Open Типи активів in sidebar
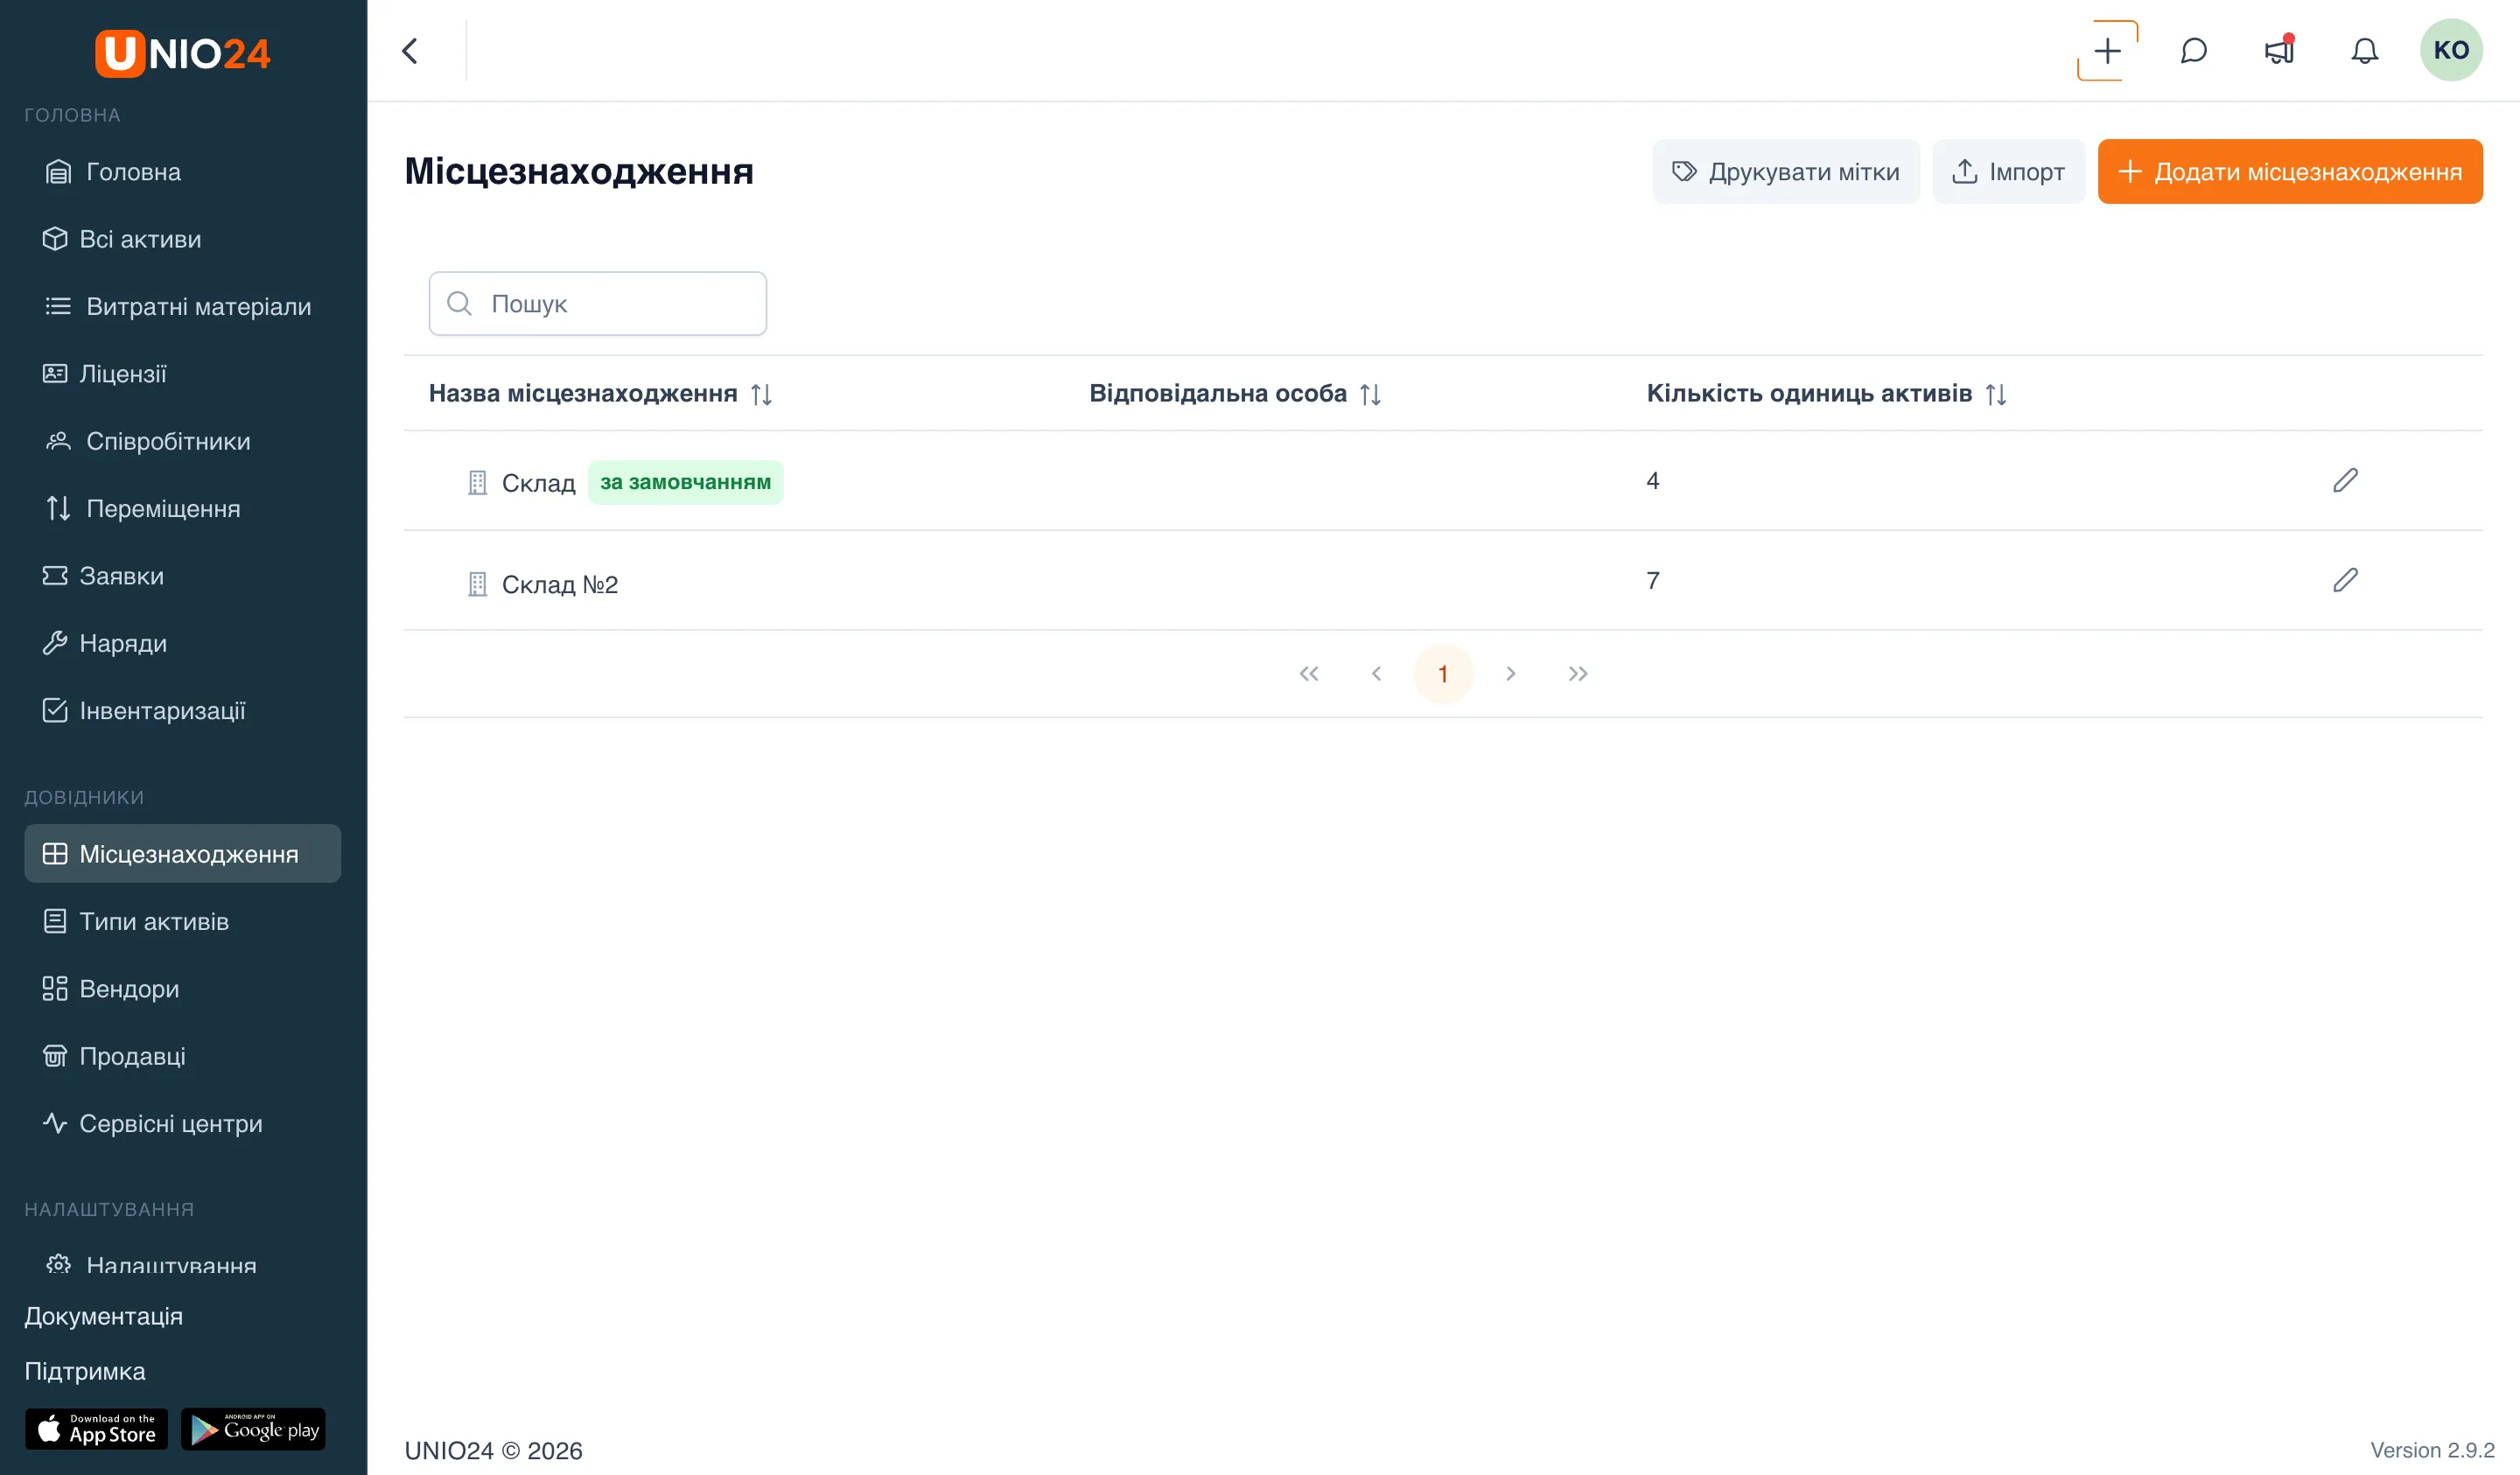 (x=183, y=922)
